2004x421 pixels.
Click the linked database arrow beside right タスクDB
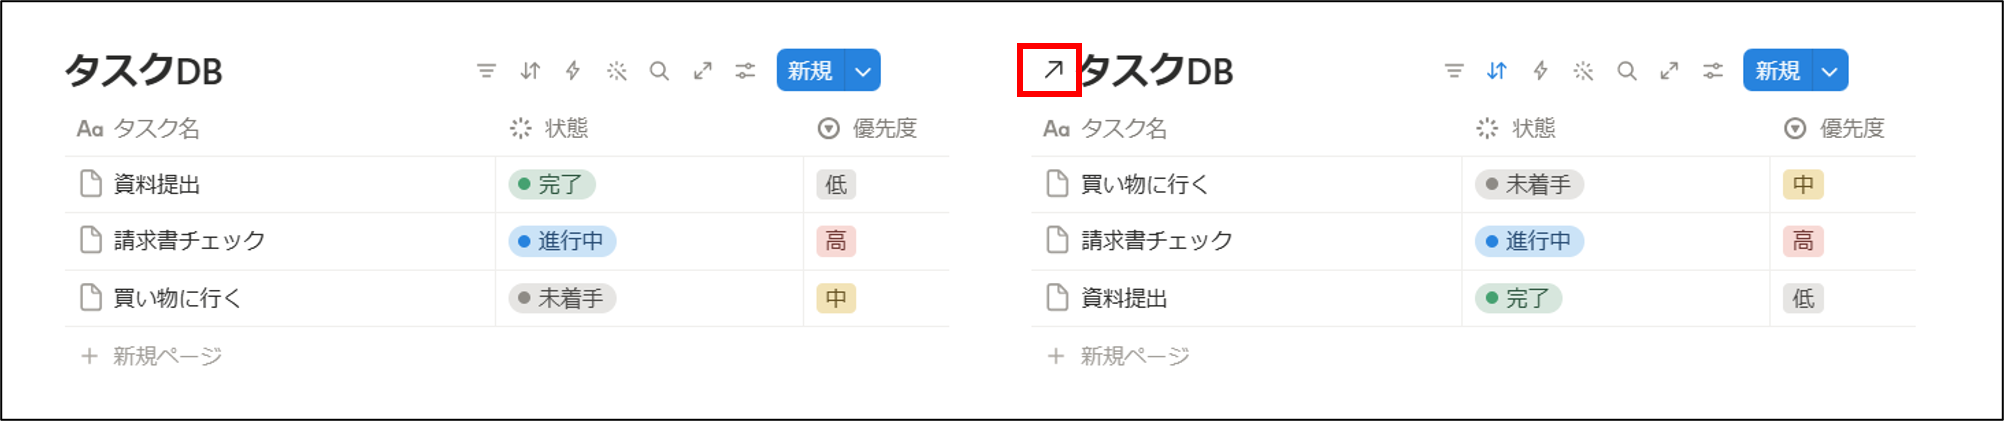(1052, 70)
